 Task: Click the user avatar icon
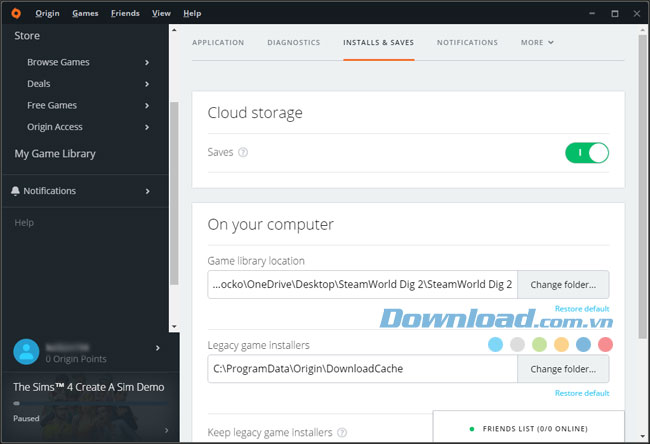[x=27, y=351]
